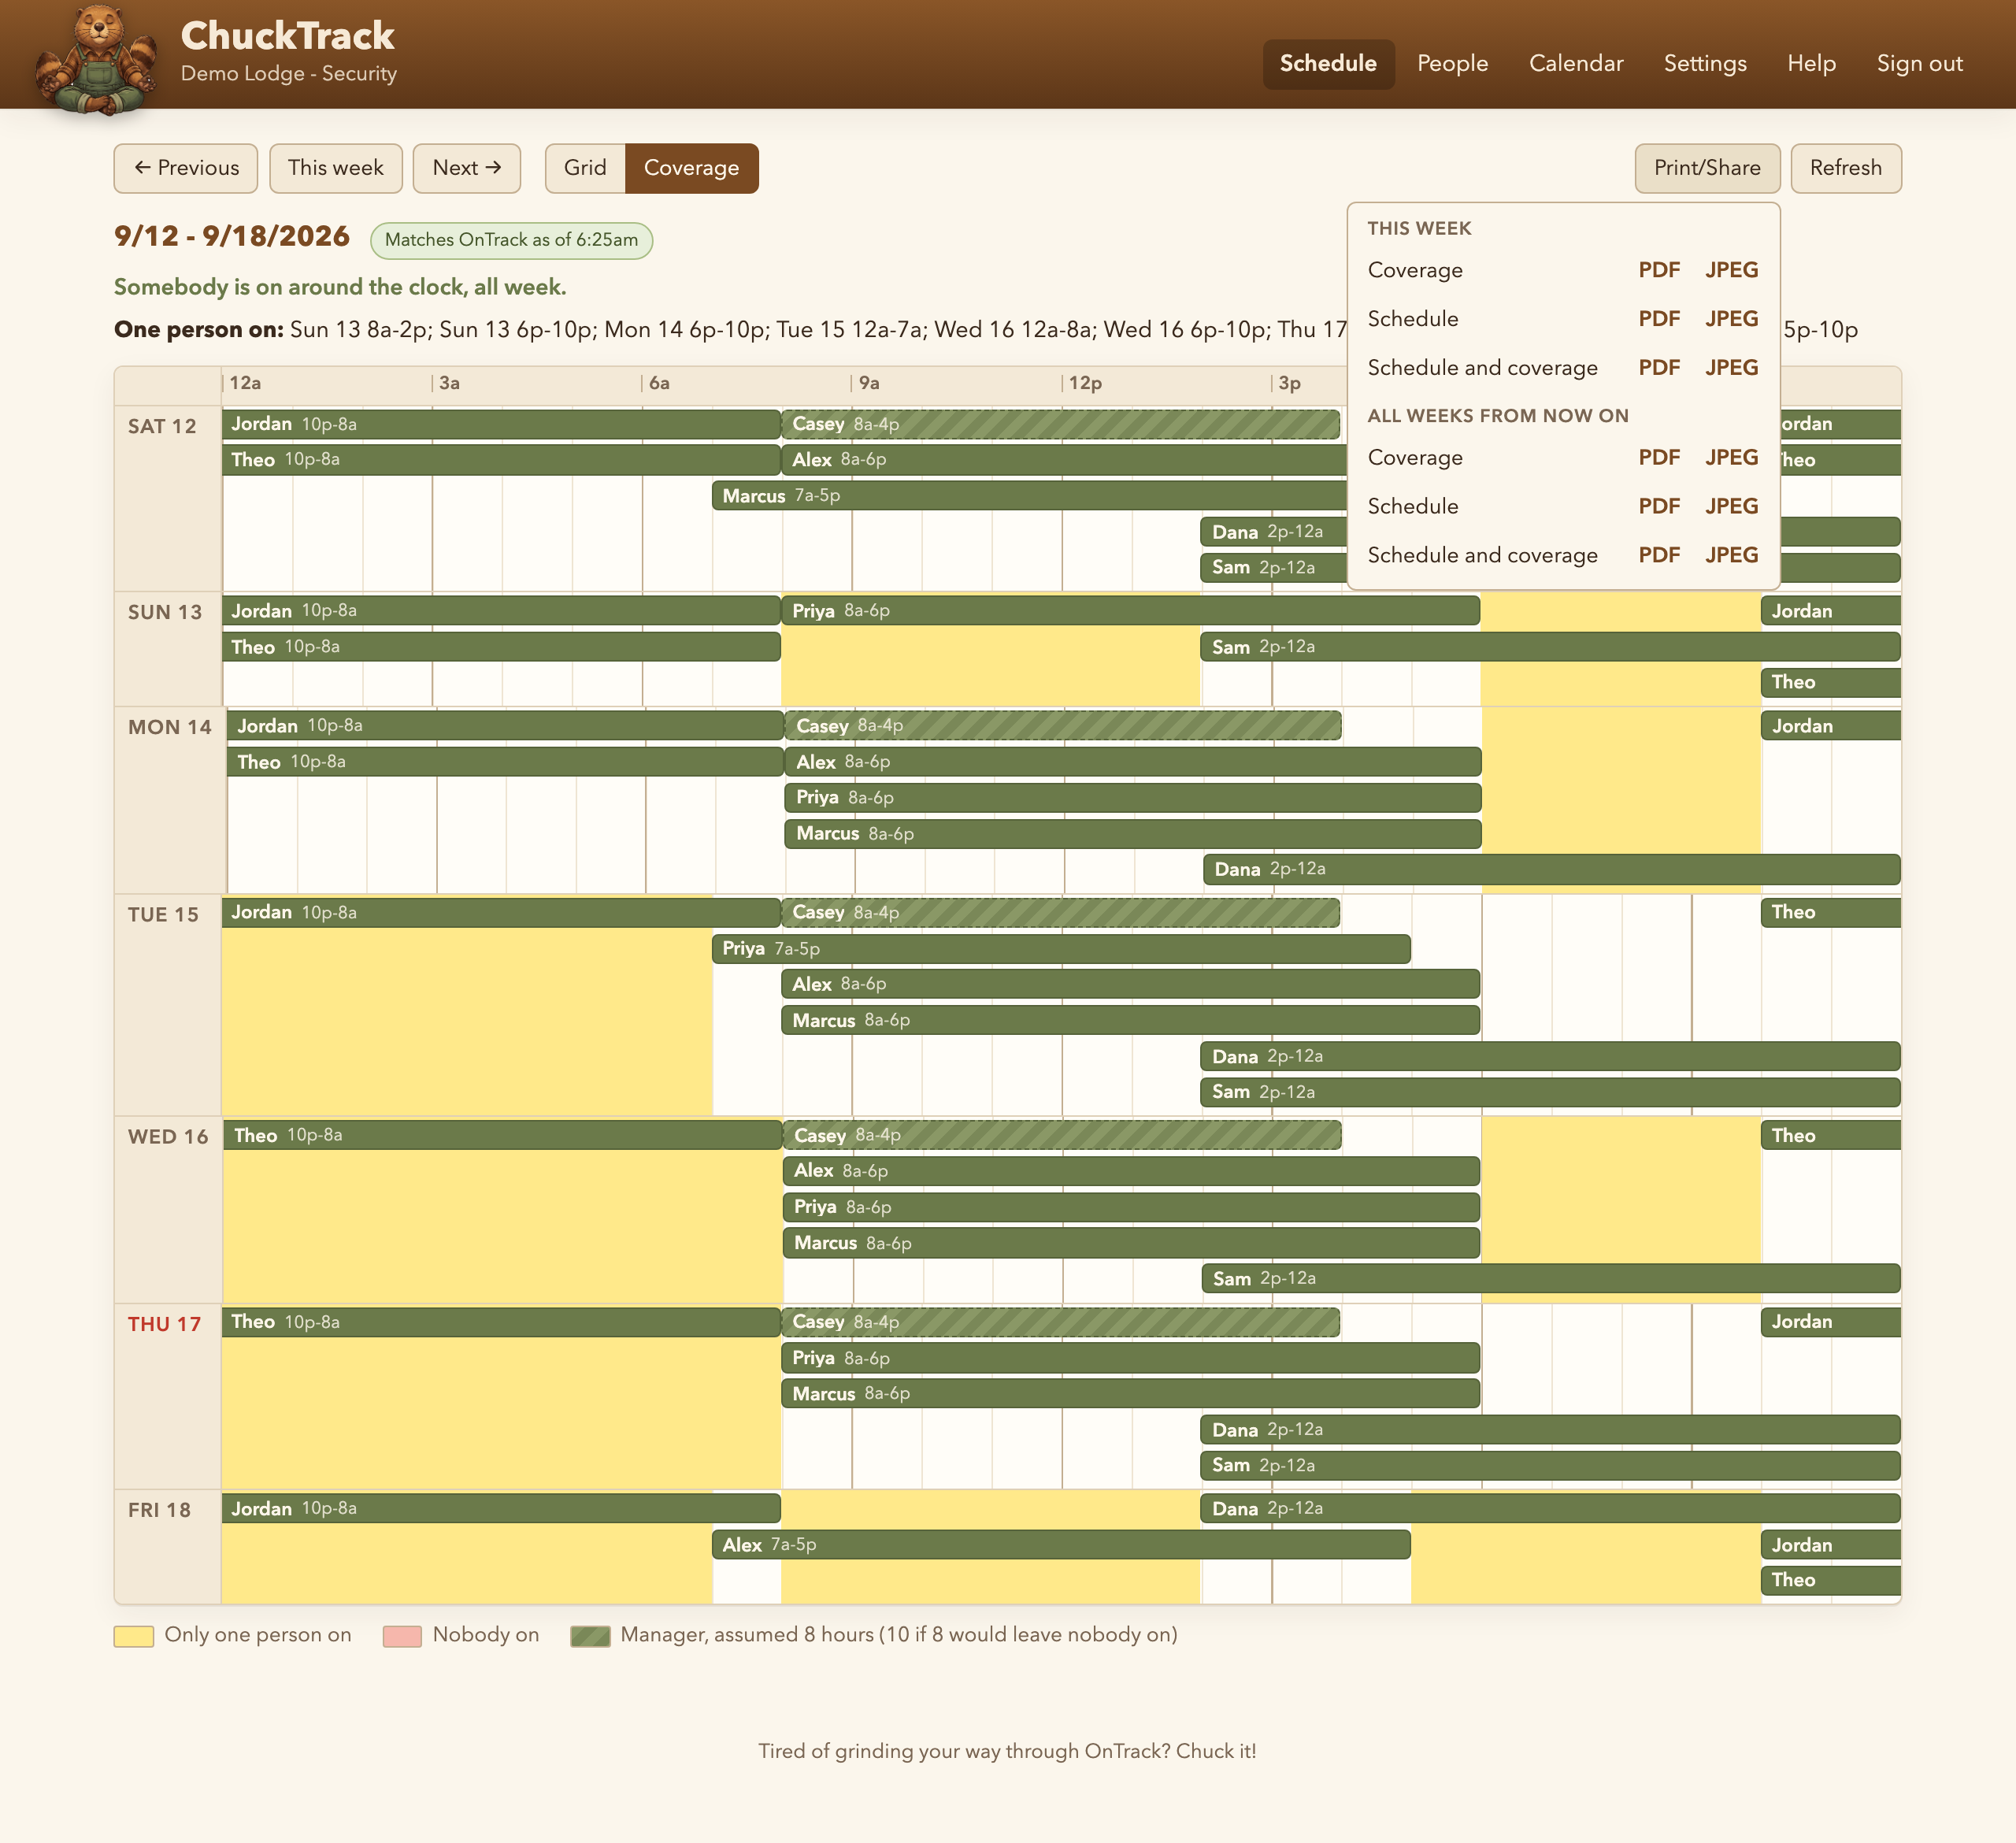This screenshot has height=1843, width=2016.
Task: Jump to This week
Action: [x=336, y=168]
